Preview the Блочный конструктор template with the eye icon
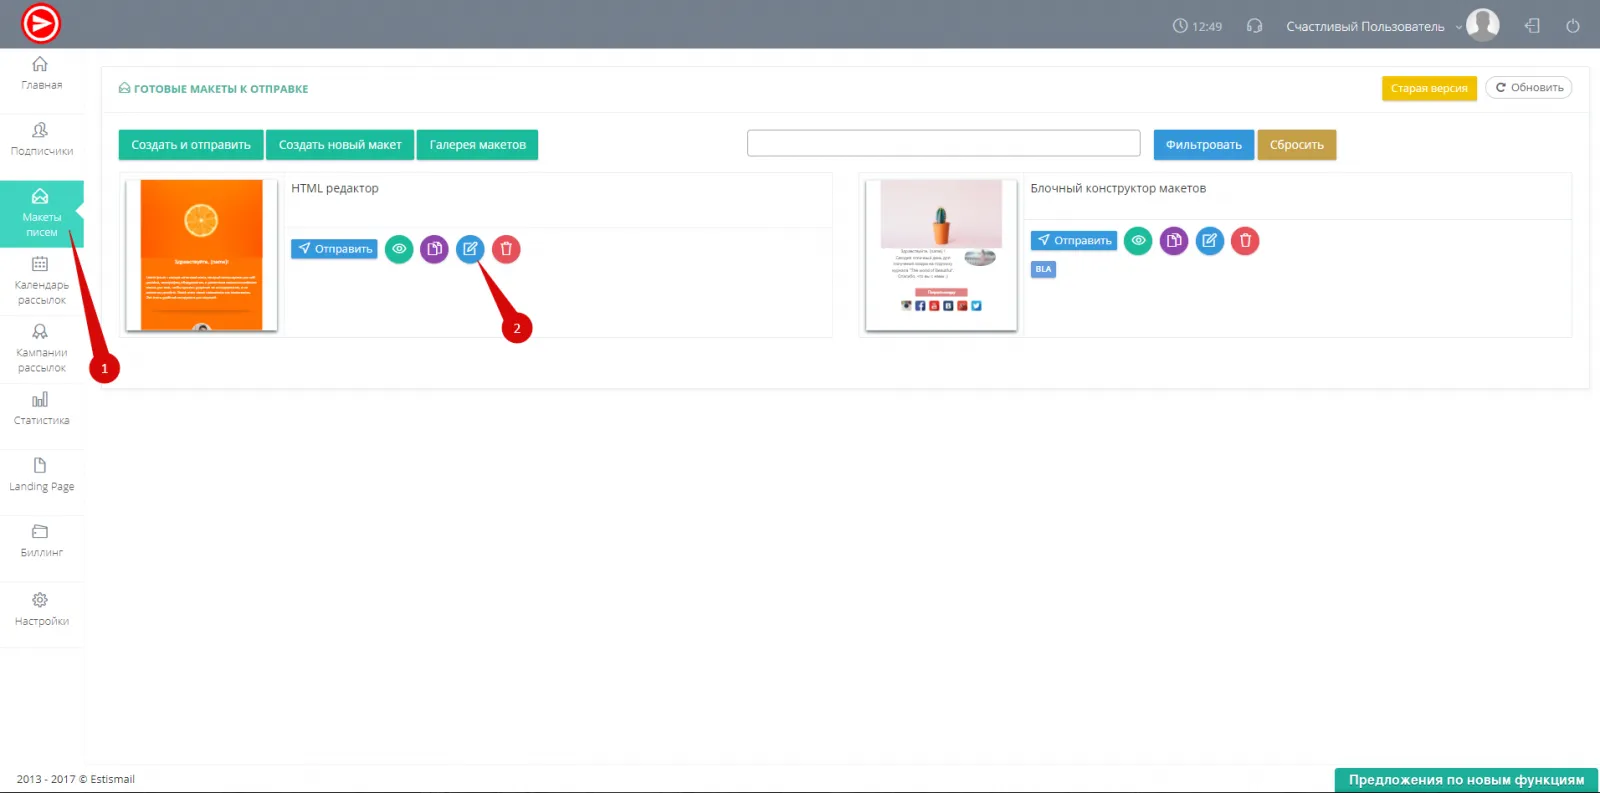Screen dimensions: 1600x793 click(1138, 241)
